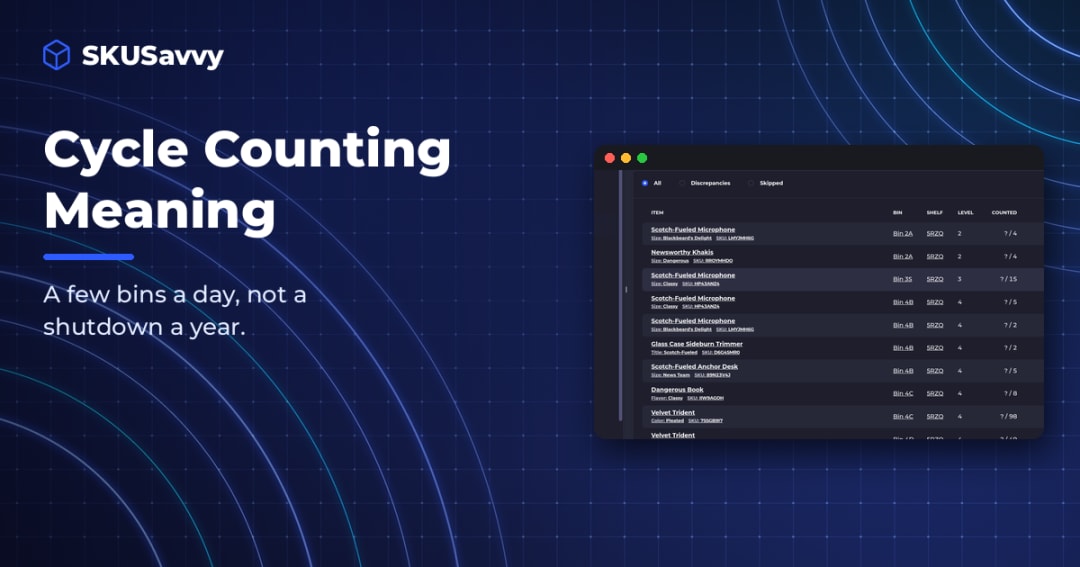Sort by the COUNTED column header
This screenshot has width=1080, height=567.
(x=1004, y=213)
